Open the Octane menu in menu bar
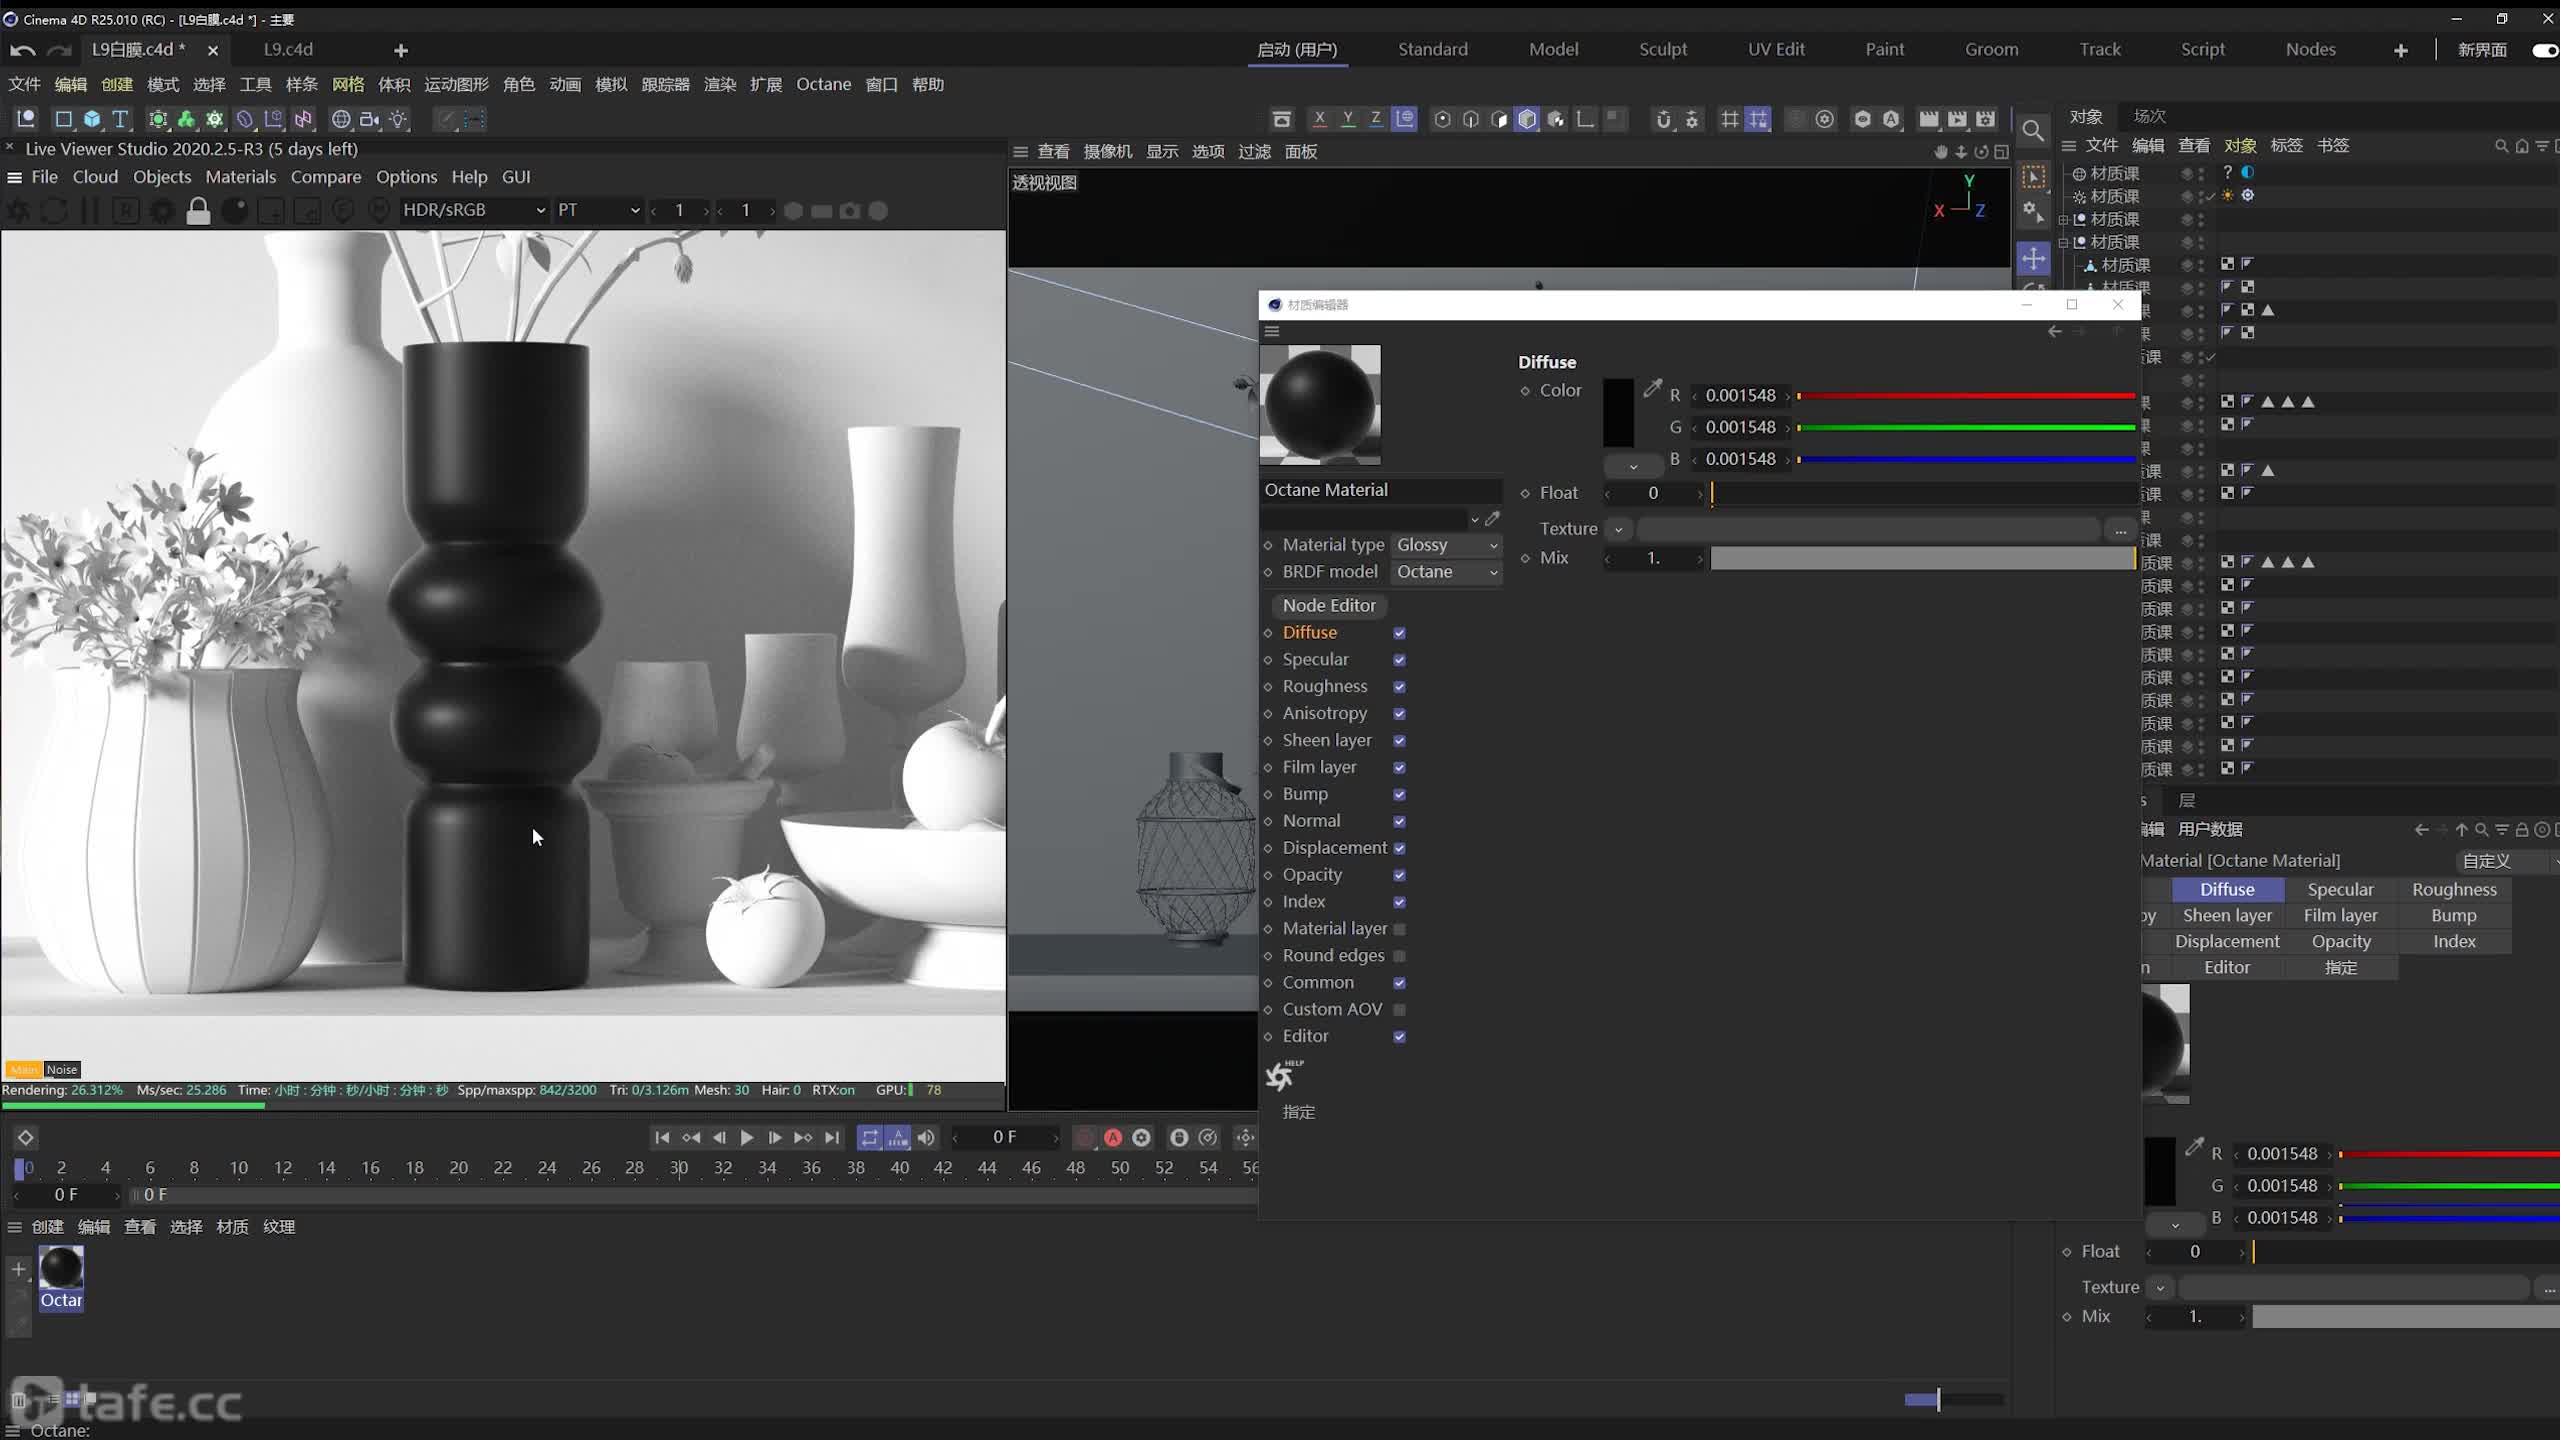Image resolution: width=2560 pixels, height=1440 pixels. (823, 84)
